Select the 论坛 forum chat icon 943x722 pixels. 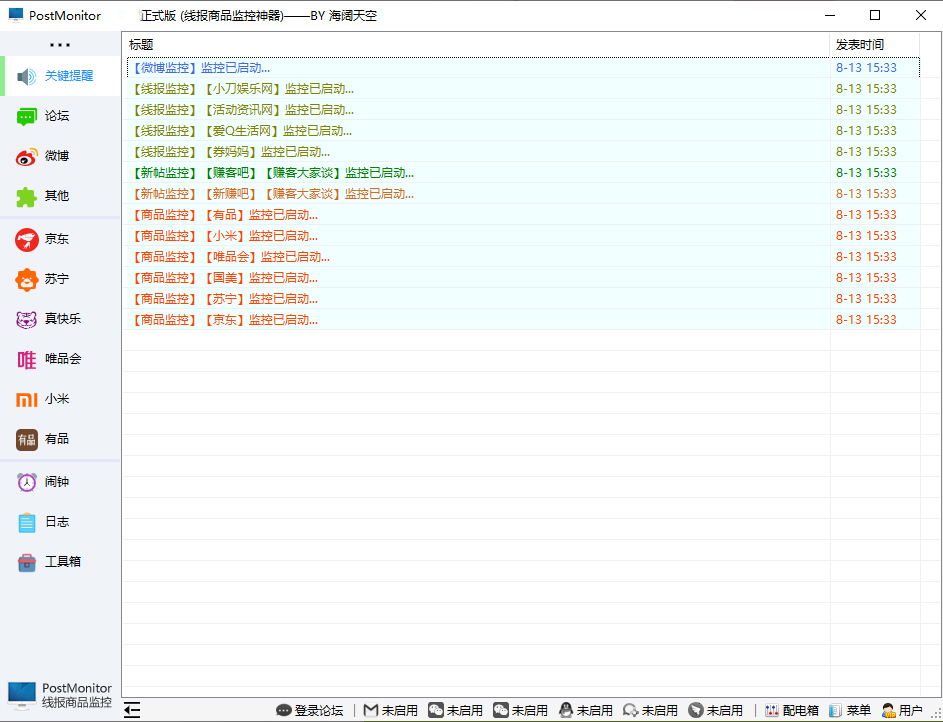[x=27, y=117]
